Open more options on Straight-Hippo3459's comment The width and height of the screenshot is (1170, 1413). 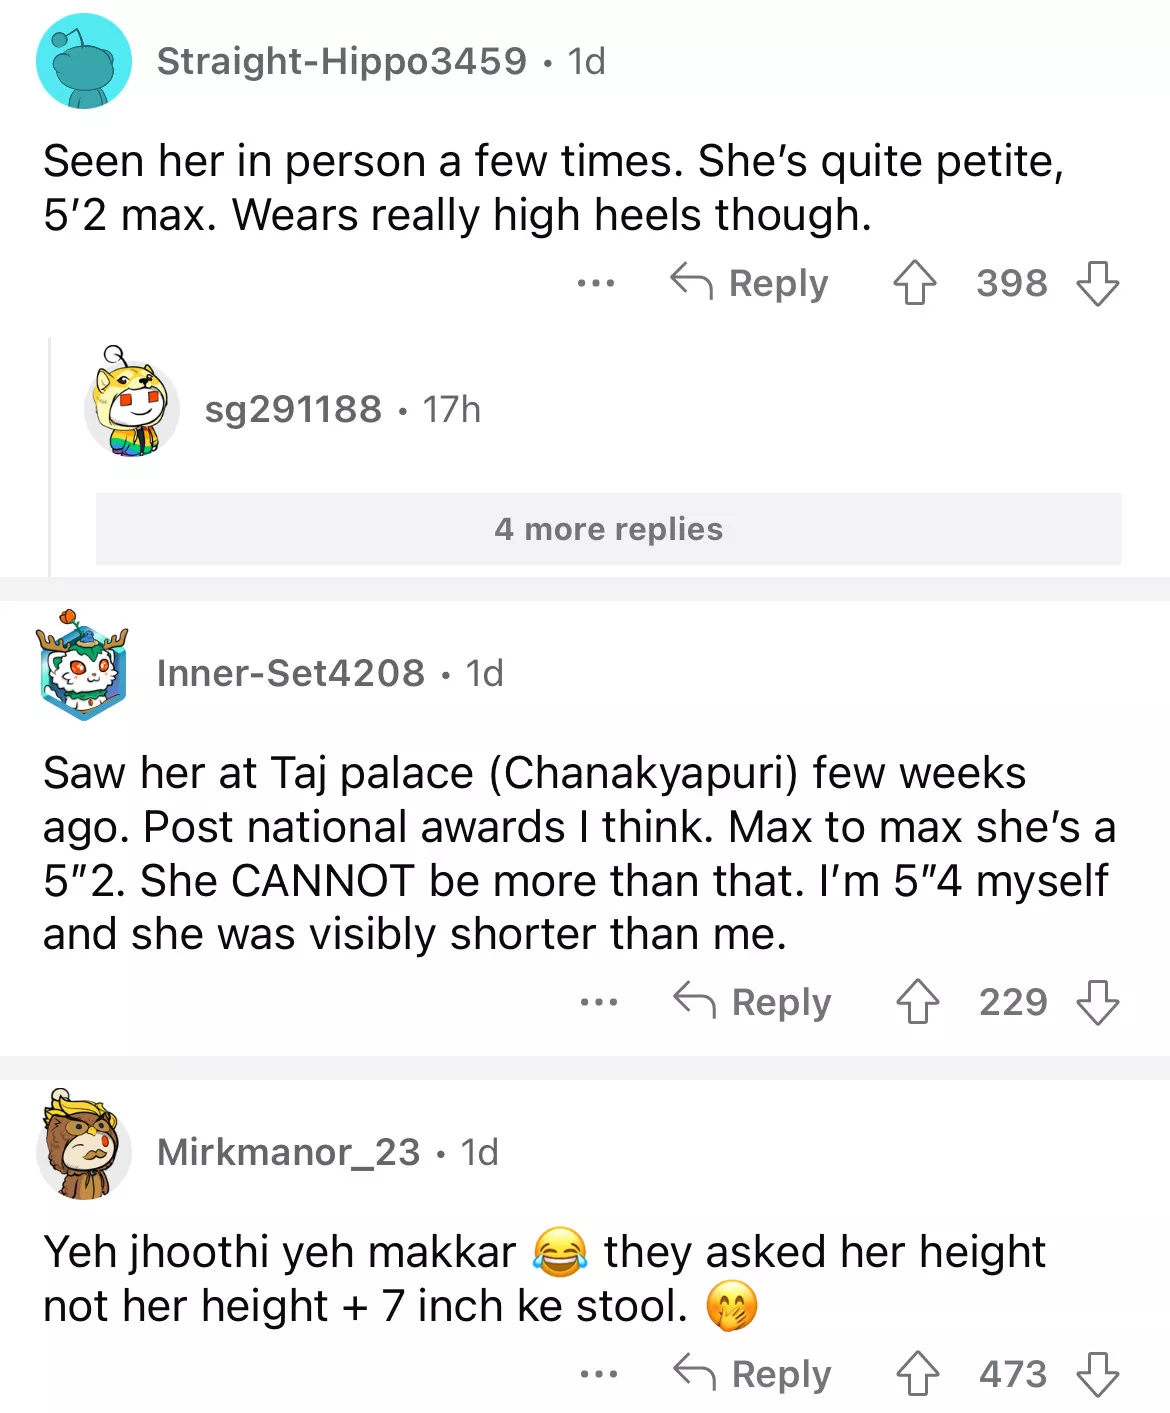(596, 284)
